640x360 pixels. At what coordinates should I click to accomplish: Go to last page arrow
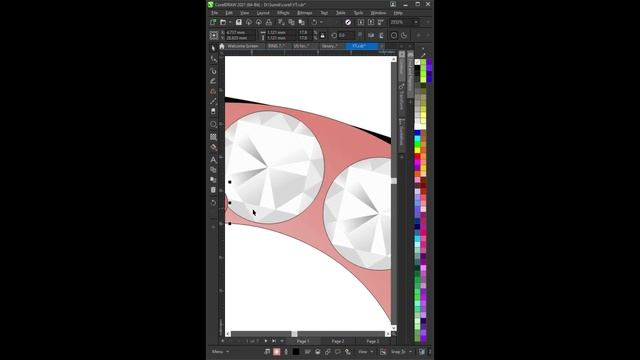click(x=274, y=341)
